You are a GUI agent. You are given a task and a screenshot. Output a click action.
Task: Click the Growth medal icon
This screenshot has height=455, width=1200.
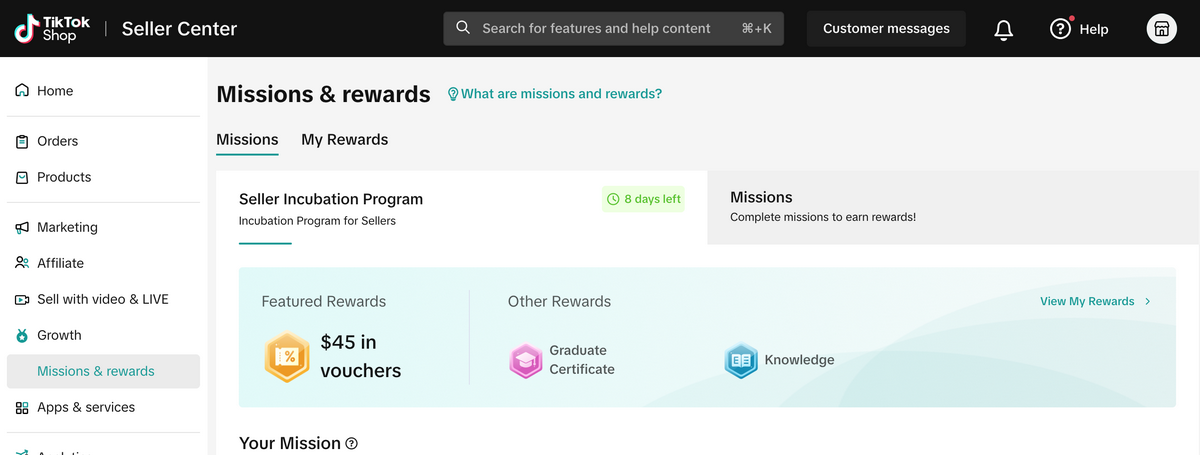click(x=22, y=335)
